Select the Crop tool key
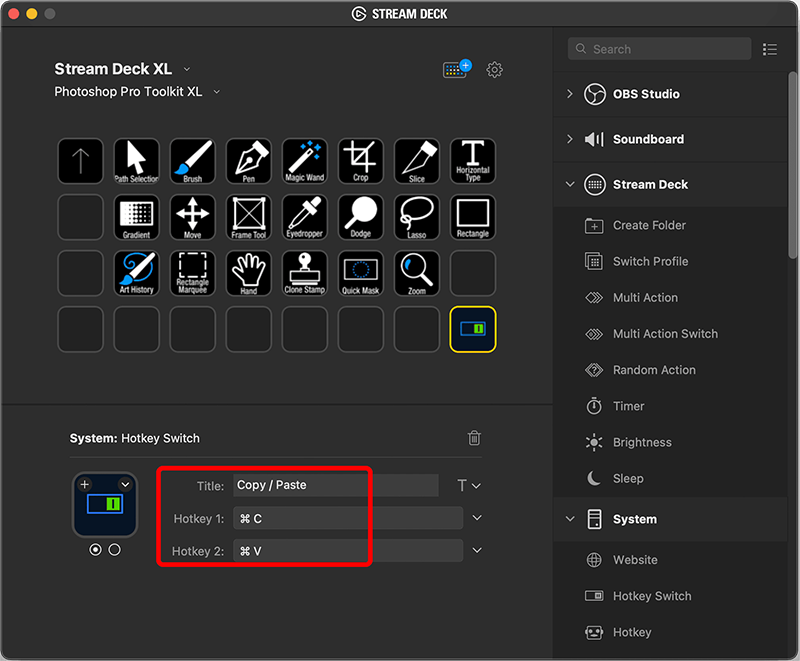800x661 pixels. tap(361, 161)
